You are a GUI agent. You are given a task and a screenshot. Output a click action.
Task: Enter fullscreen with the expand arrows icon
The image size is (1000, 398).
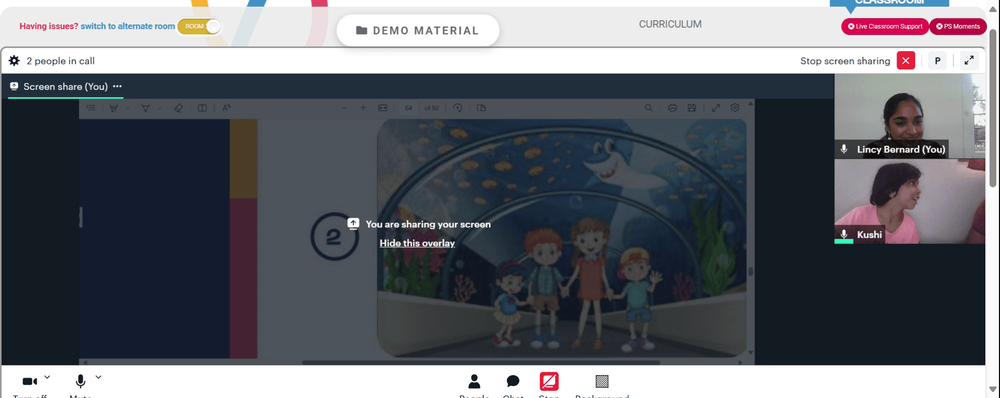(x=969, y=61)
